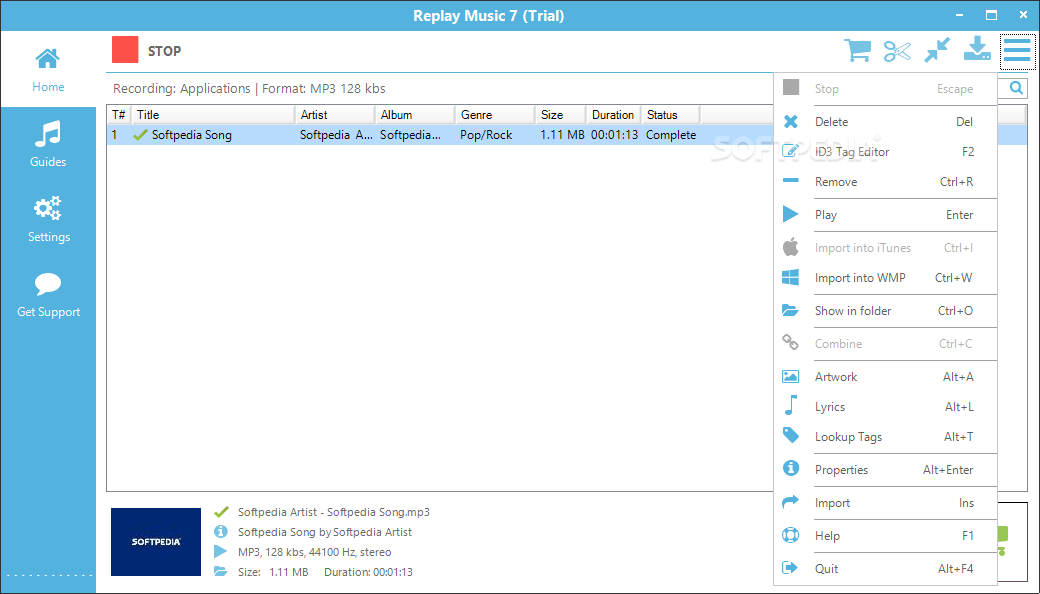
Task: Click the info circle Properties icon
Action: pyautogui.click(x=791, y=468)
